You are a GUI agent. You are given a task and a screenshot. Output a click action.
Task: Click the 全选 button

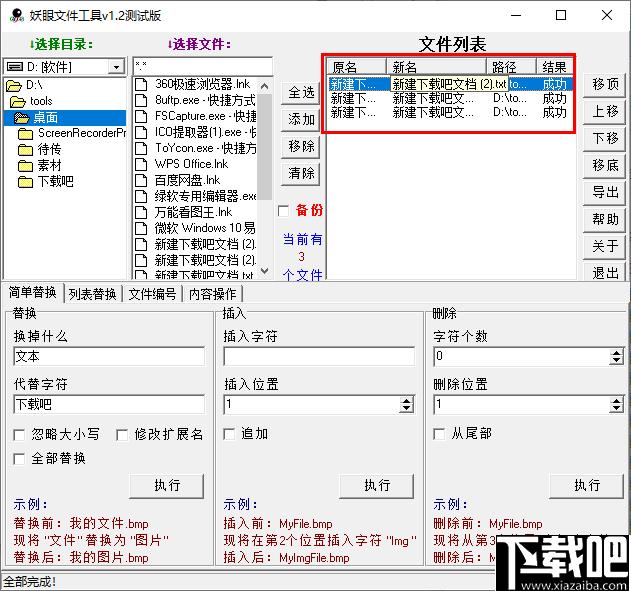pyautogui.click(x=301, y=93)
